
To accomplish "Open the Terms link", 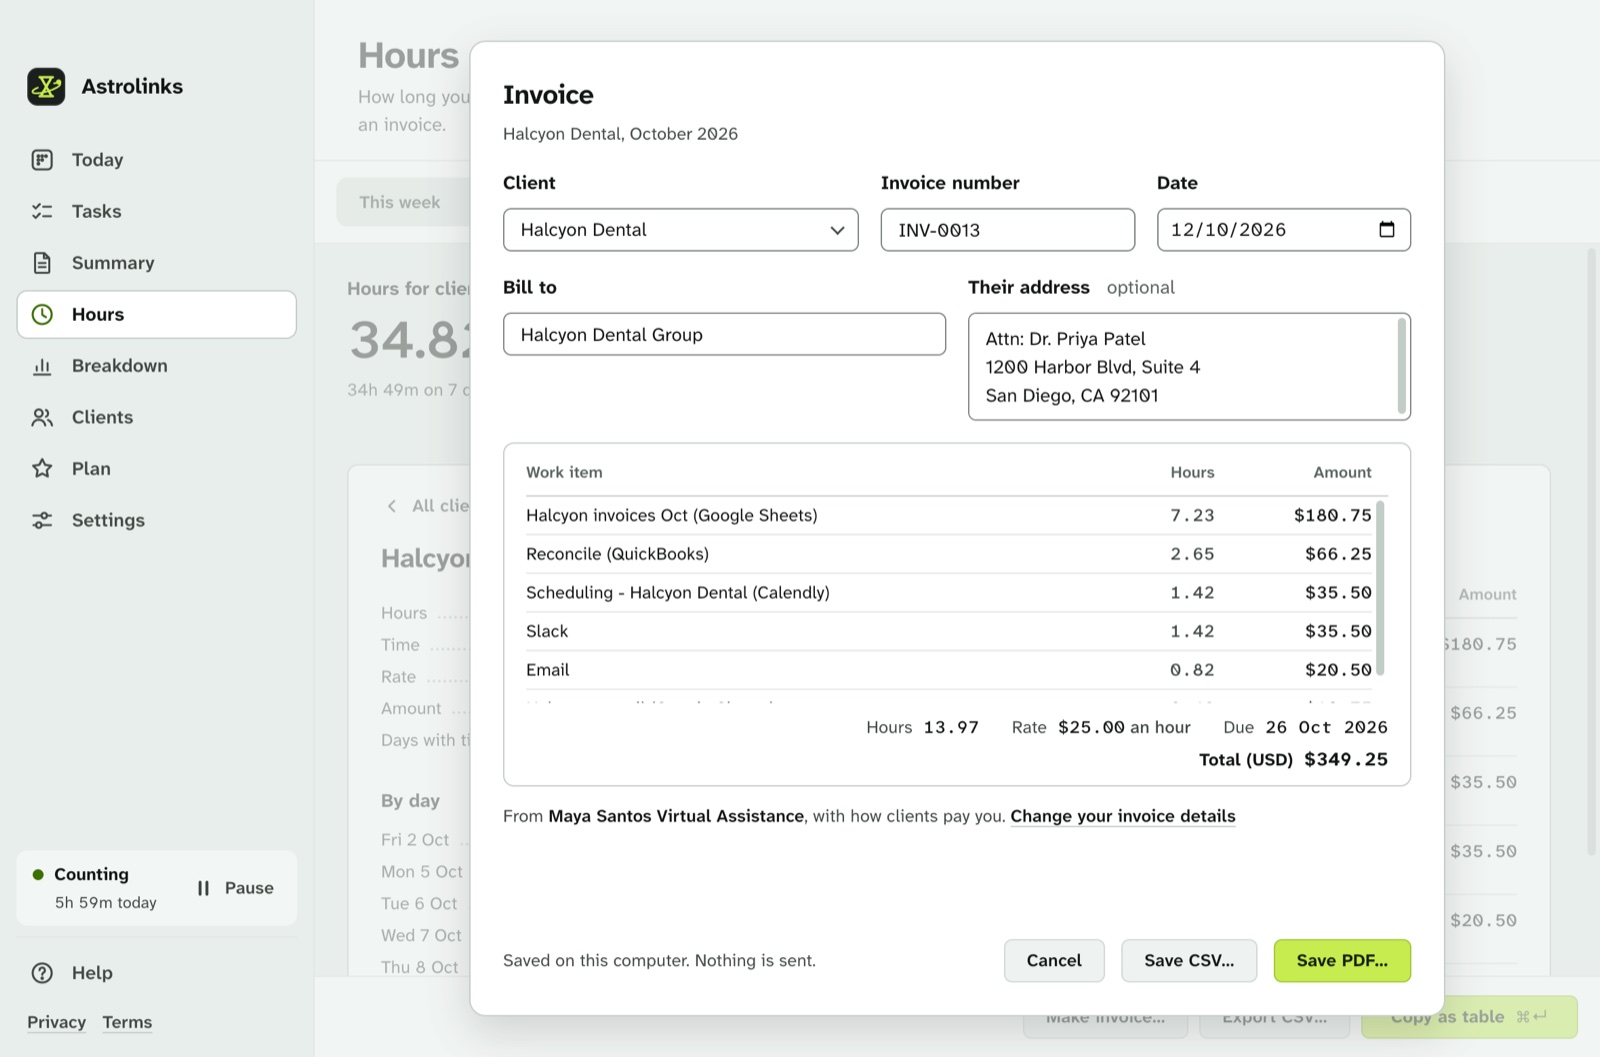I will [127, 1022].
